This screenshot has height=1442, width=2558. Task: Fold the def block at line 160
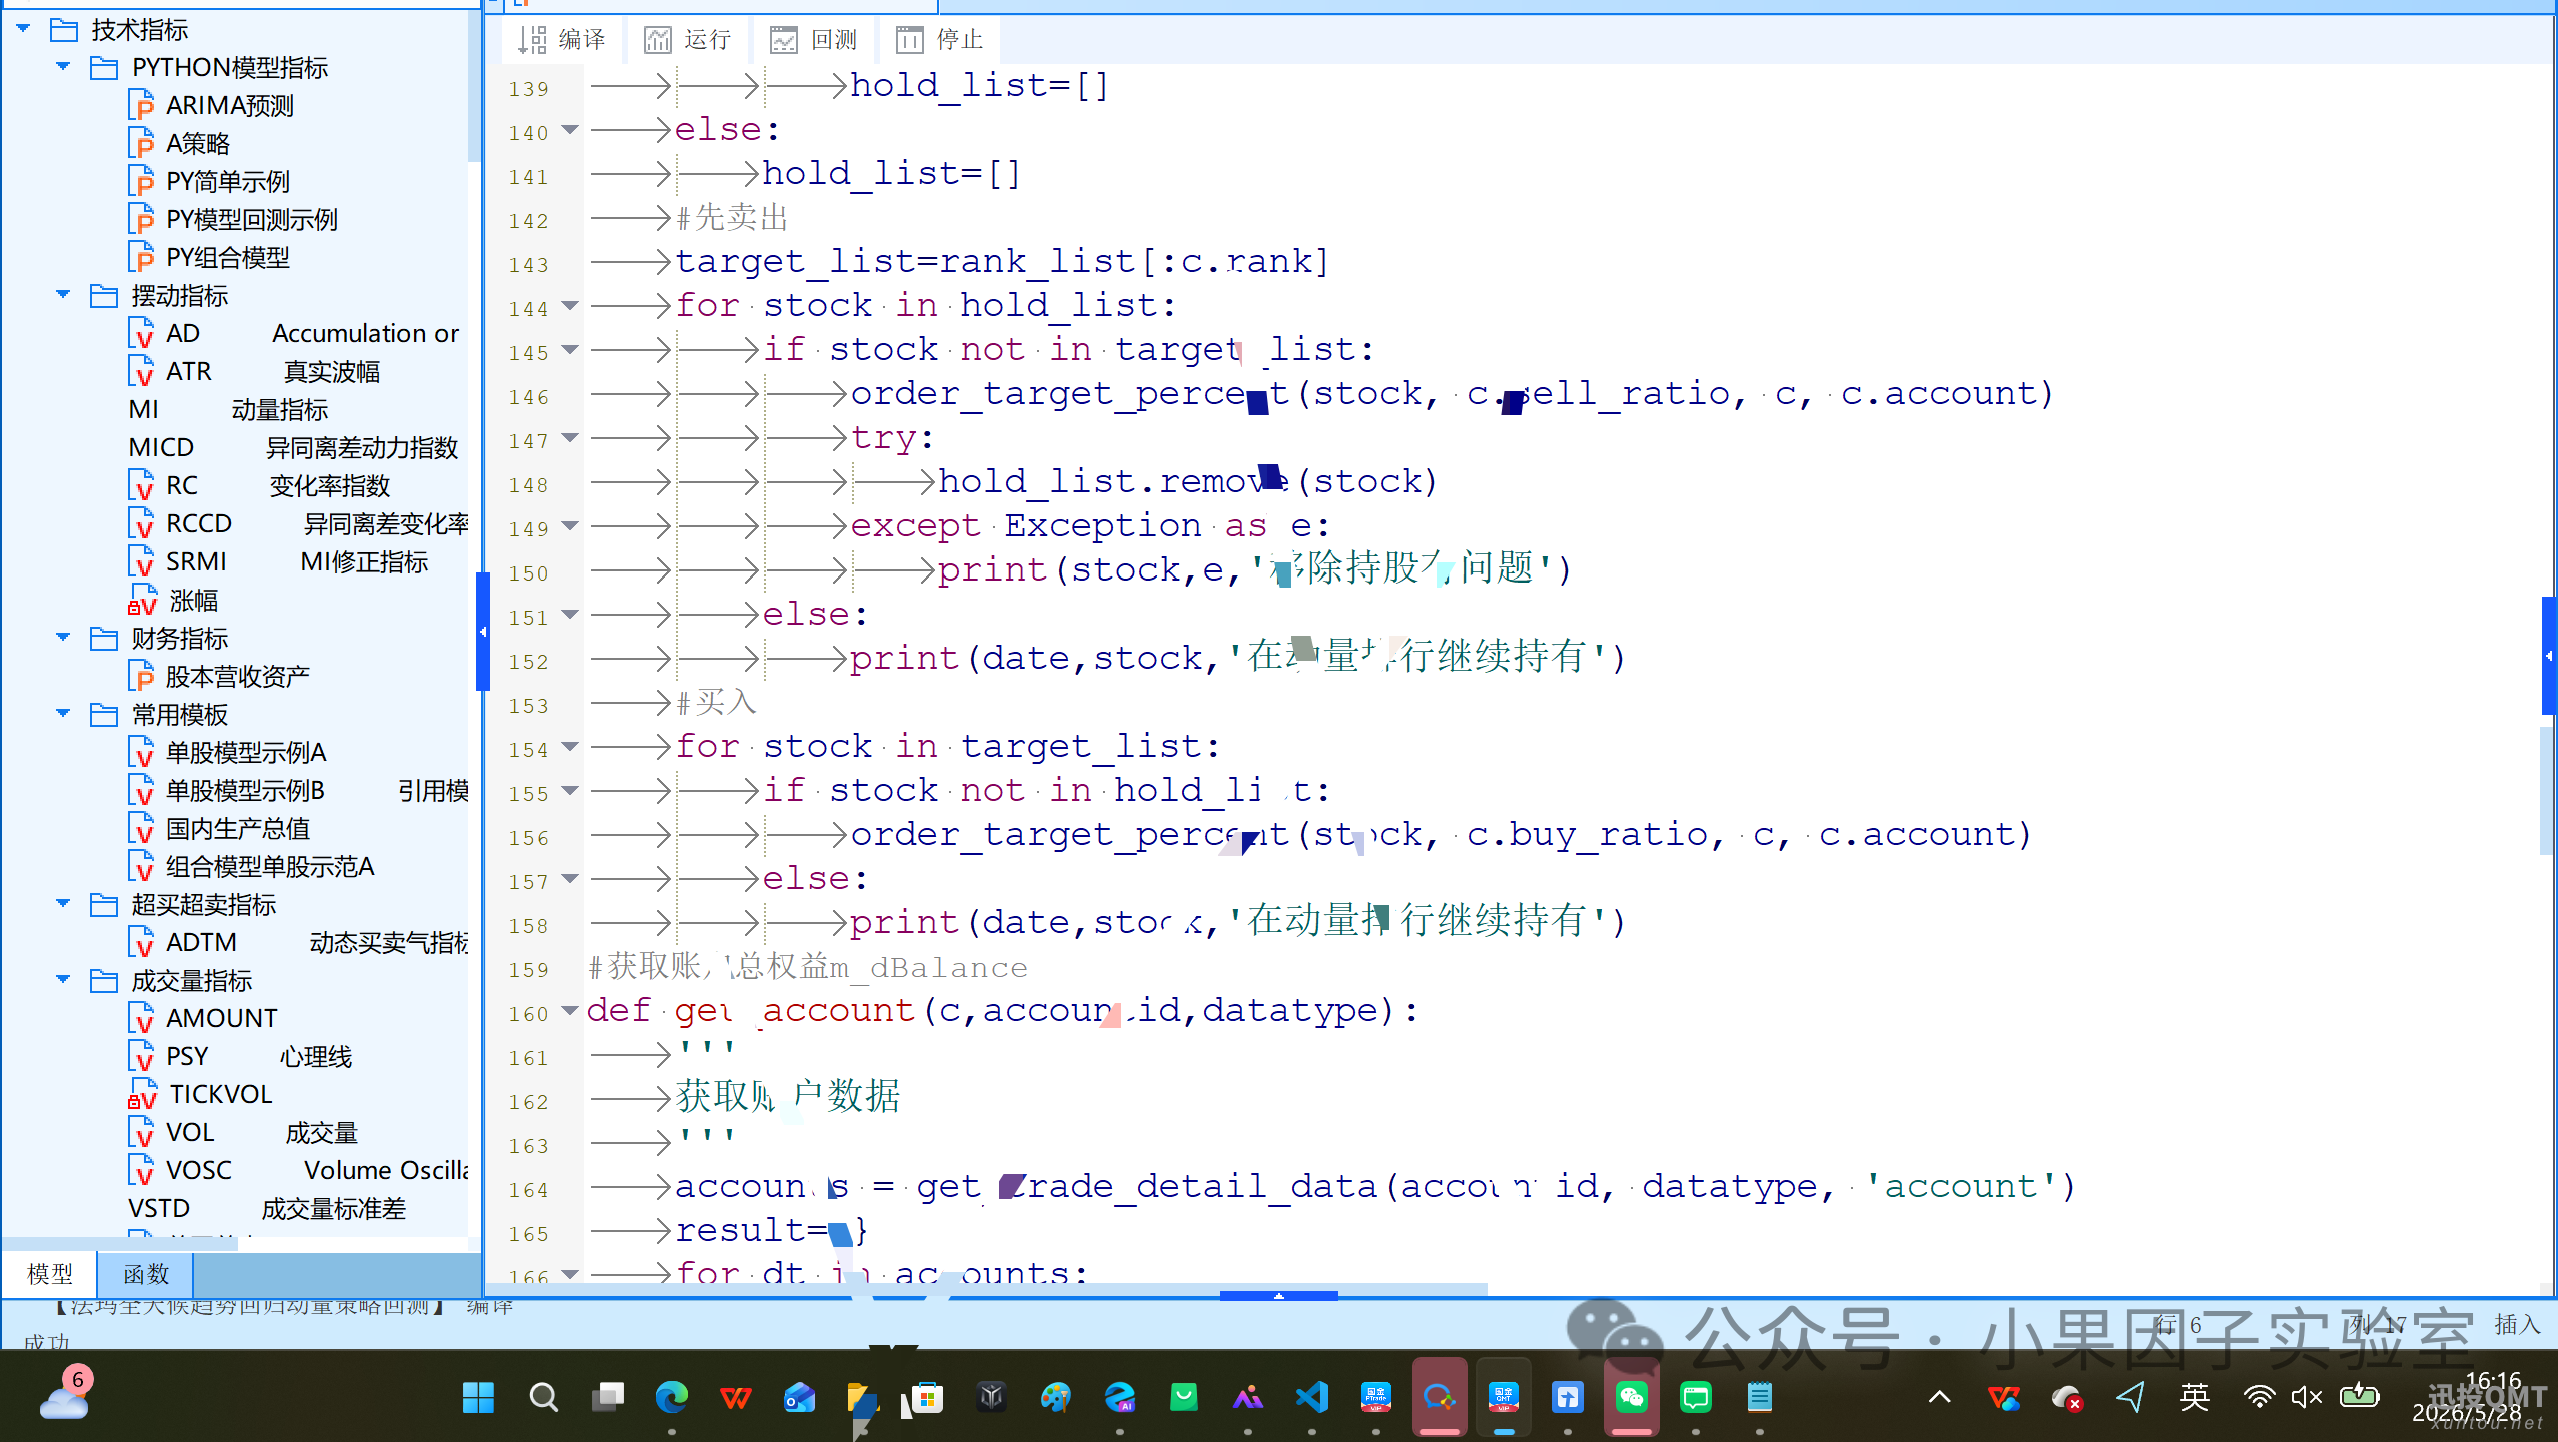coord(570,1011)
